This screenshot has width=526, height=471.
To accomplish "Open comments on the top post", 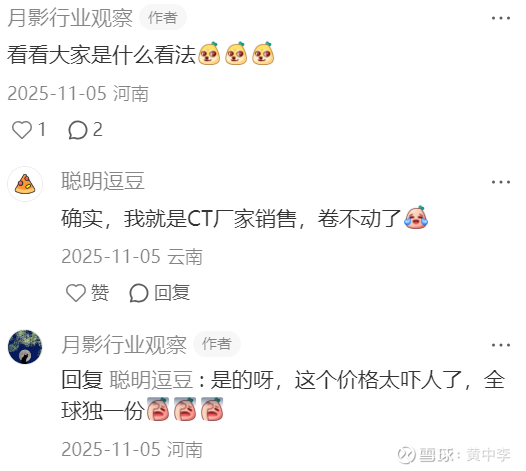I will [x=78, y=130].
